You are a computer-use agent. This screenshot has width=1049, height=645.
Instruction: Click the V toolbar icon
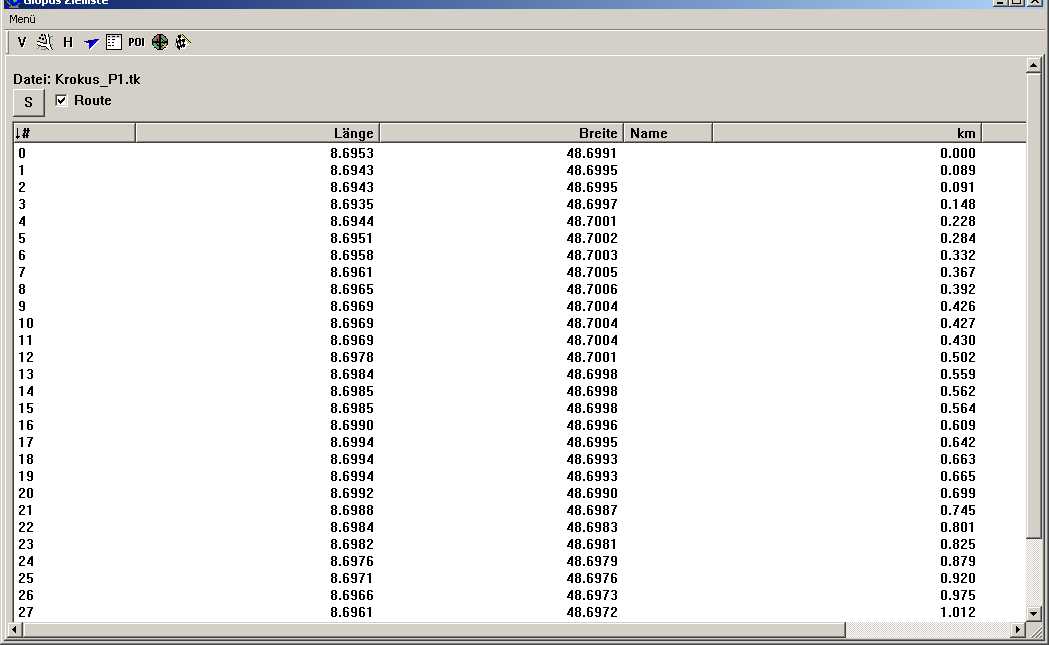pyautogui.click(x=22, y=42)
